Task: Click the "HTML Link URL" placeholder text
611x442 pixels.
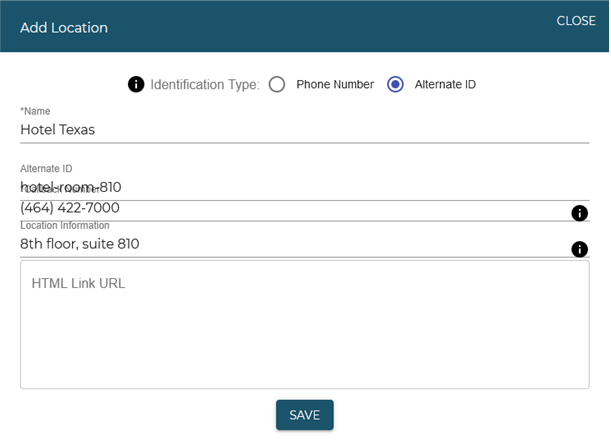Action: (x=78, y=284)
